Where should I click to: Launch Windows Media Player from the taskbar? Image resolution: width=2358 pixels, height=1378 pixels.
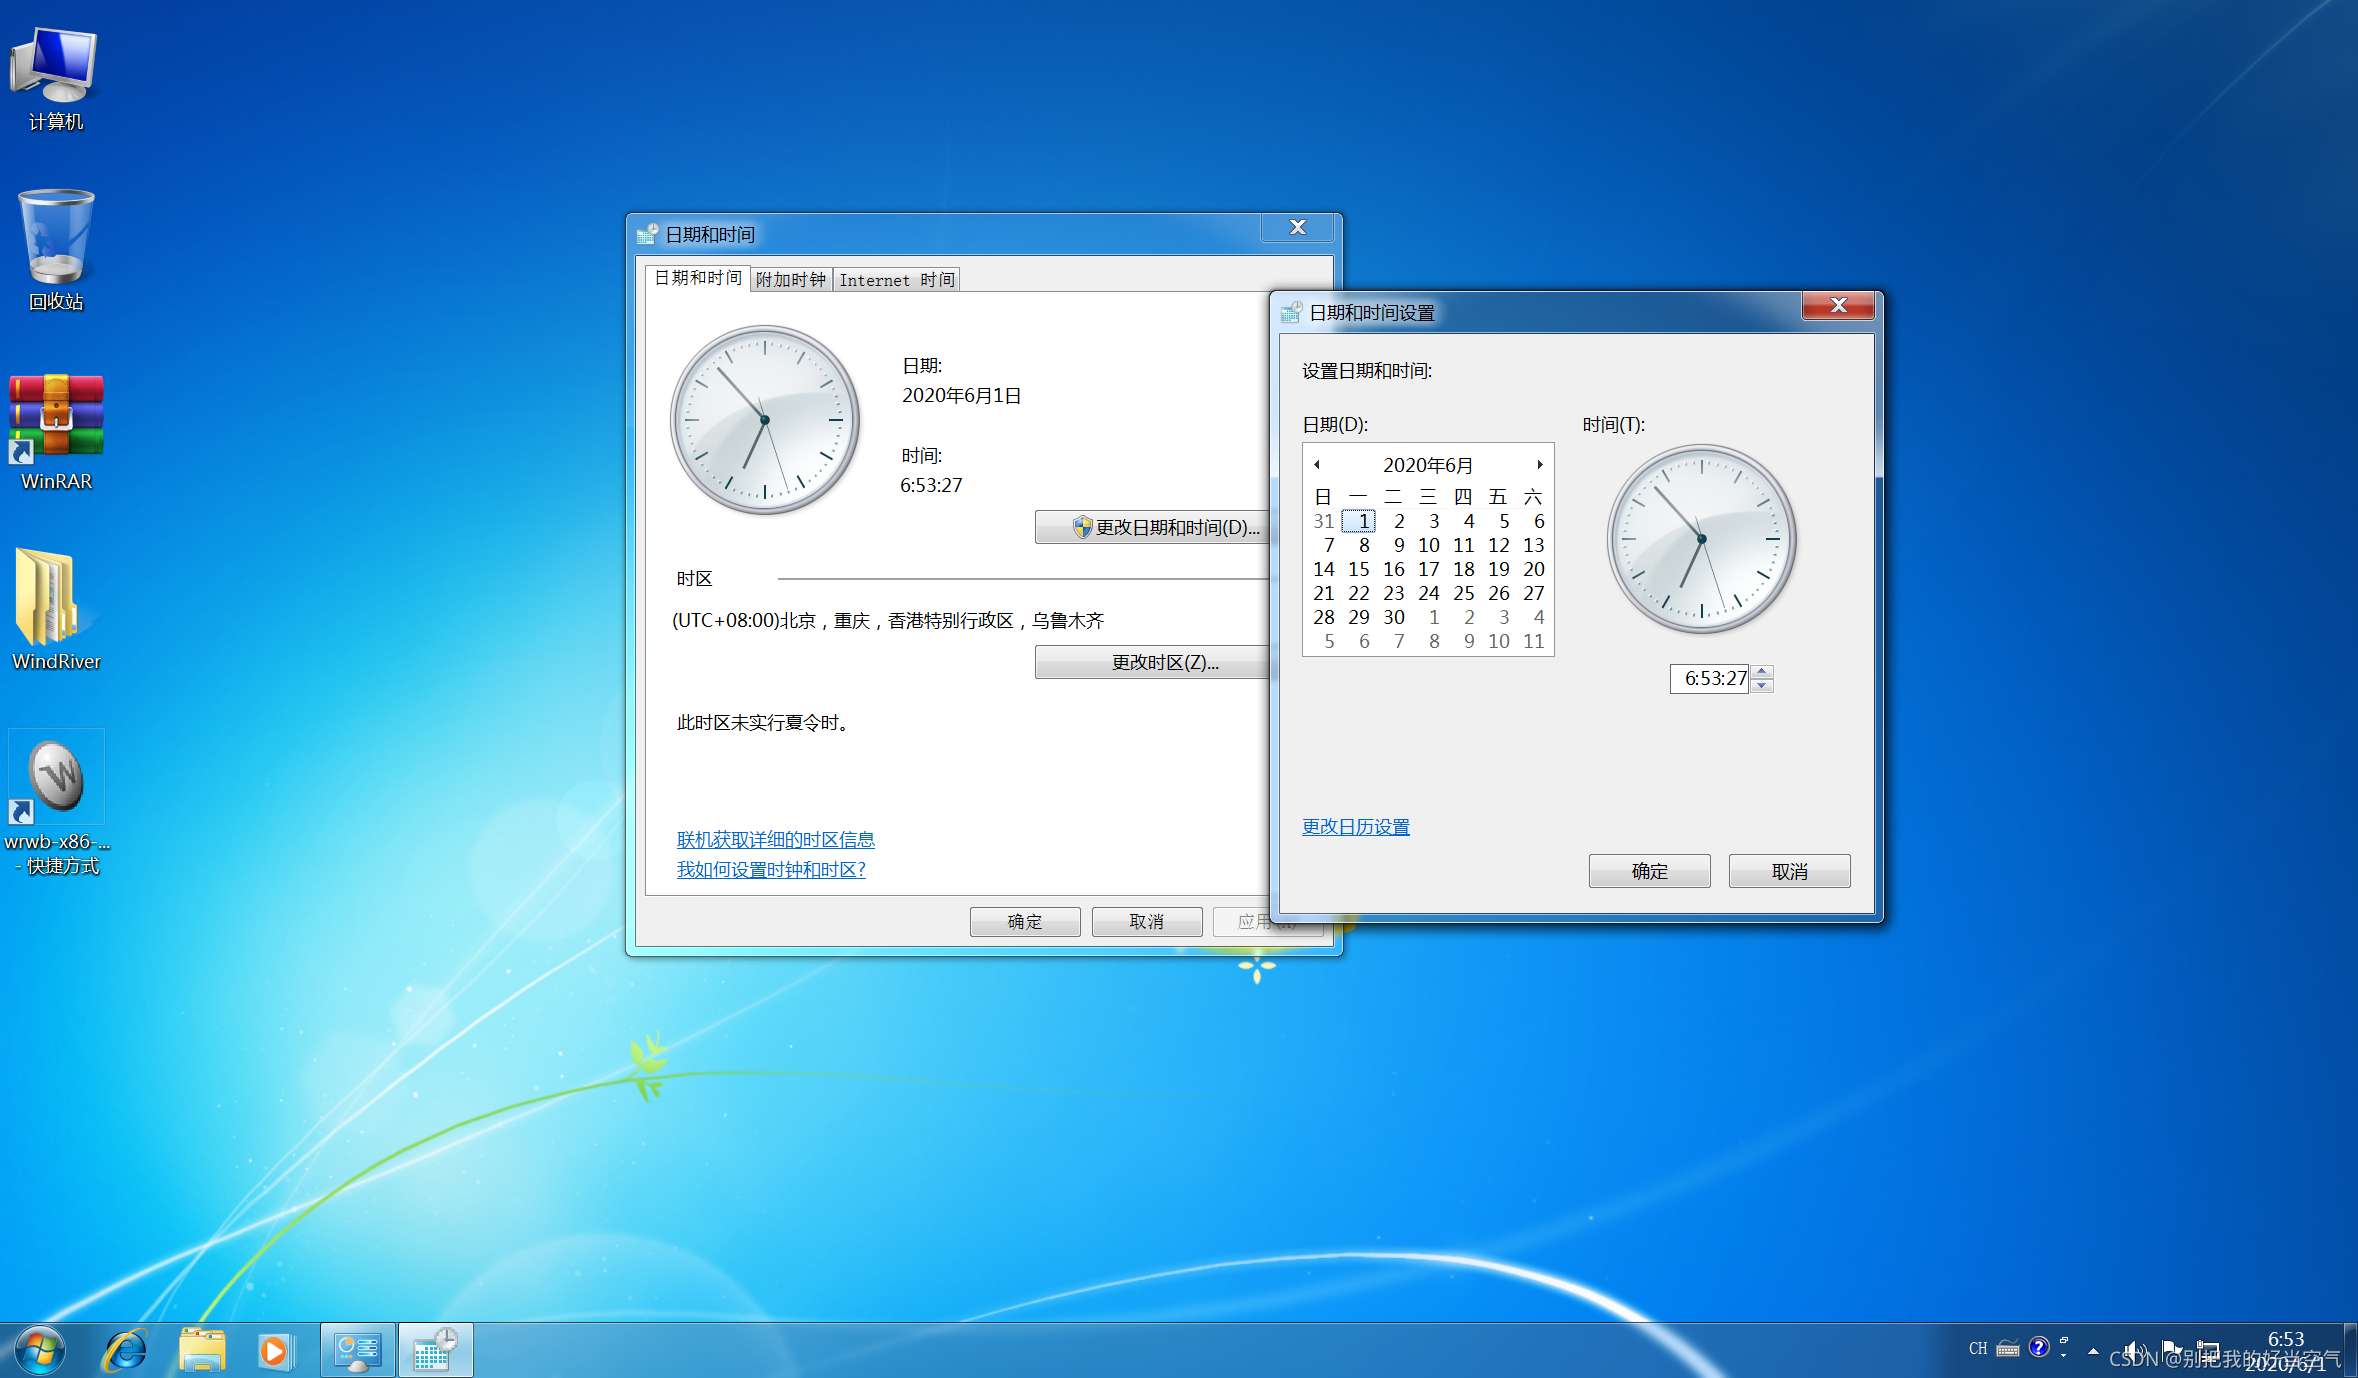point(275,1351)
